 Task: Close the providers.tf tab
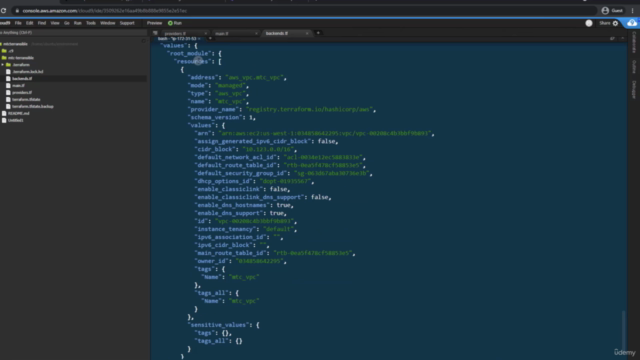point(206,33)
